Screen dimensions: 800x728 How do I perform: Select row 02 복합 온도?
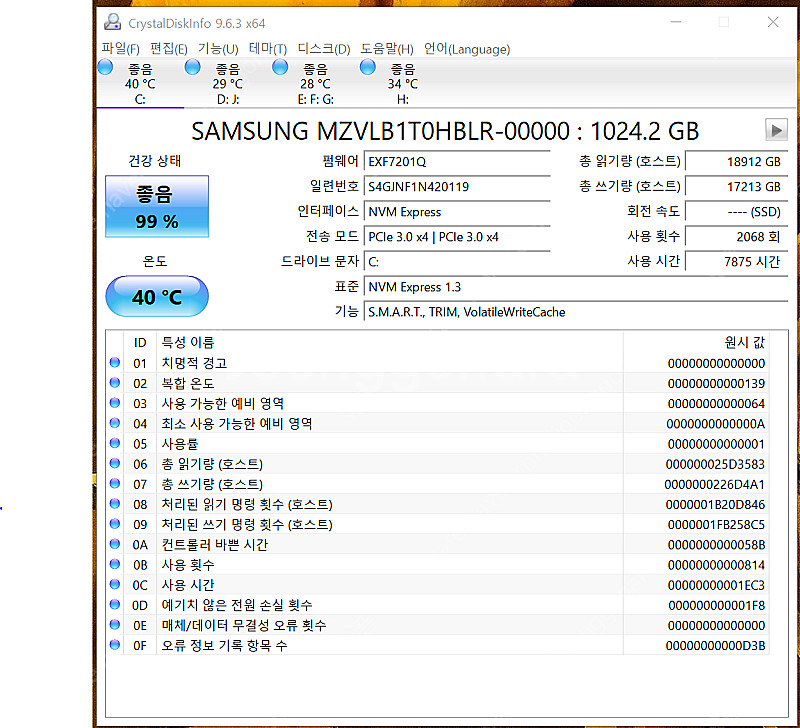click(x=437, y=383)
